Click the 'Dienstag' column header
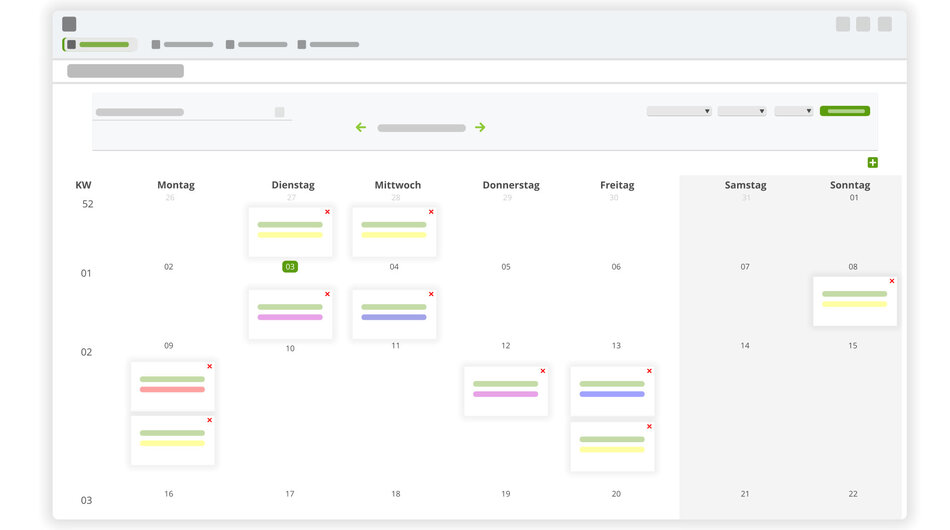The height and width of the screenshot is (530, 950). tap(293, 185)
